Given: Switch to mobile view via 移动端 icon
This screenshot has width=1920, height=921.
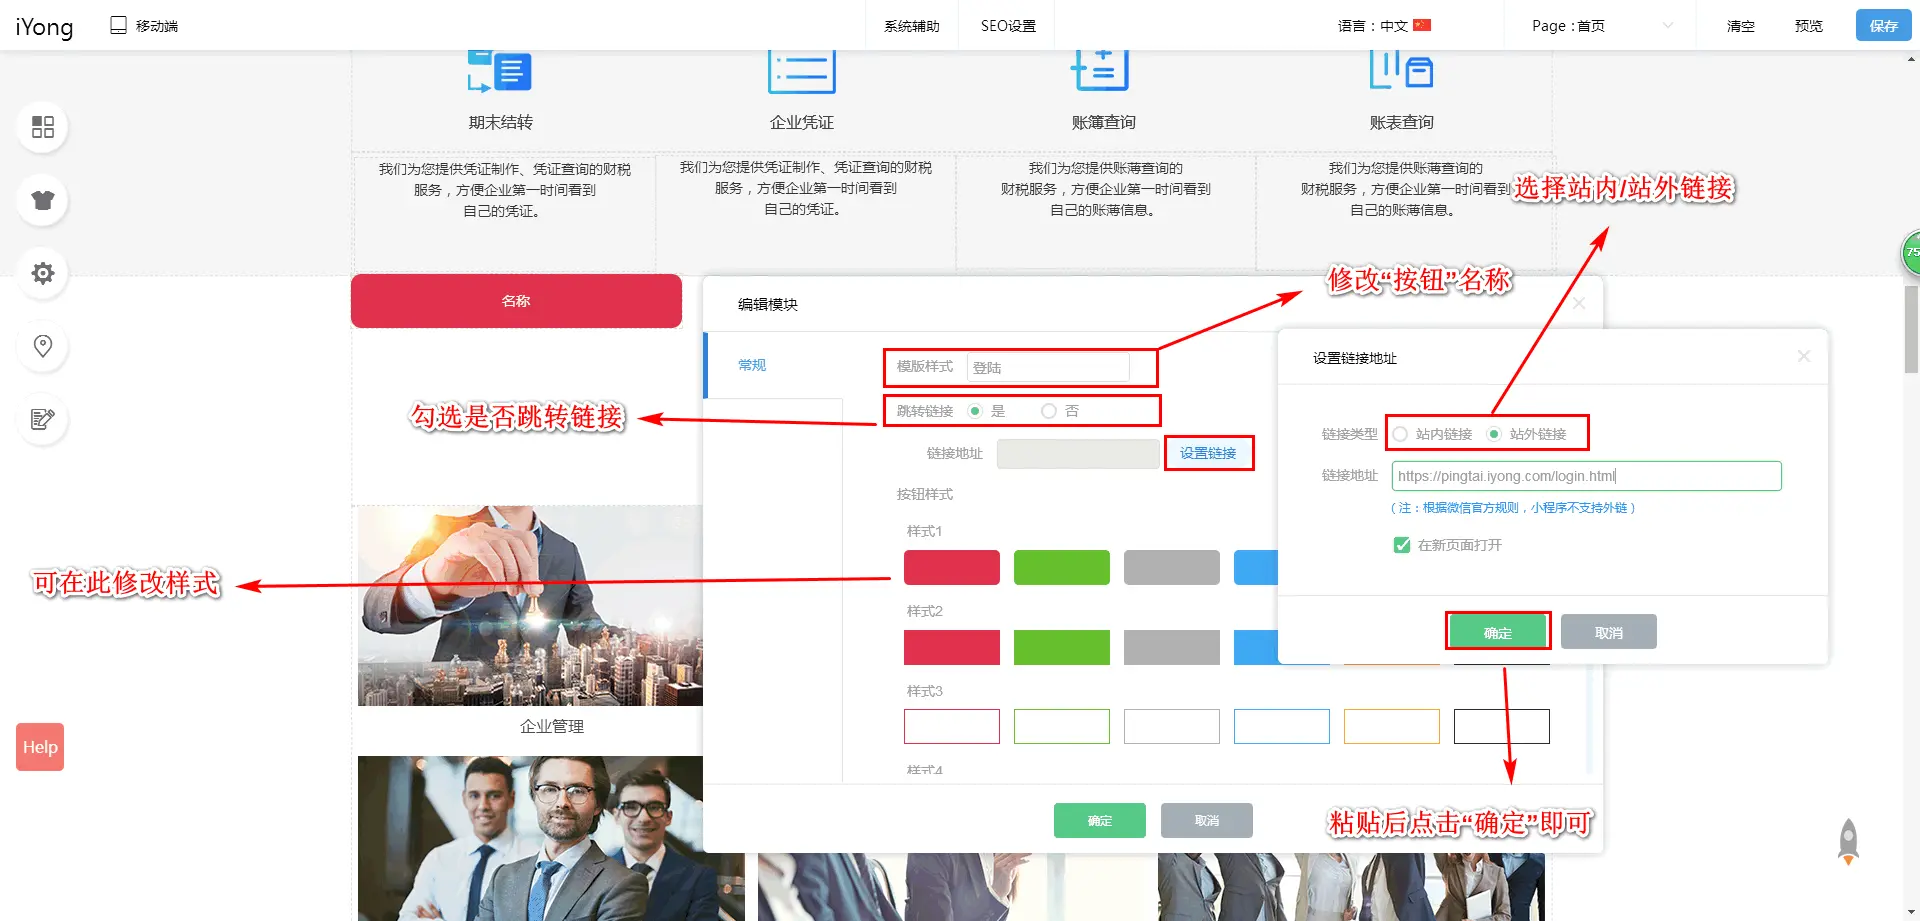Looking at the screenshot, I should click(x=144, y=26).
